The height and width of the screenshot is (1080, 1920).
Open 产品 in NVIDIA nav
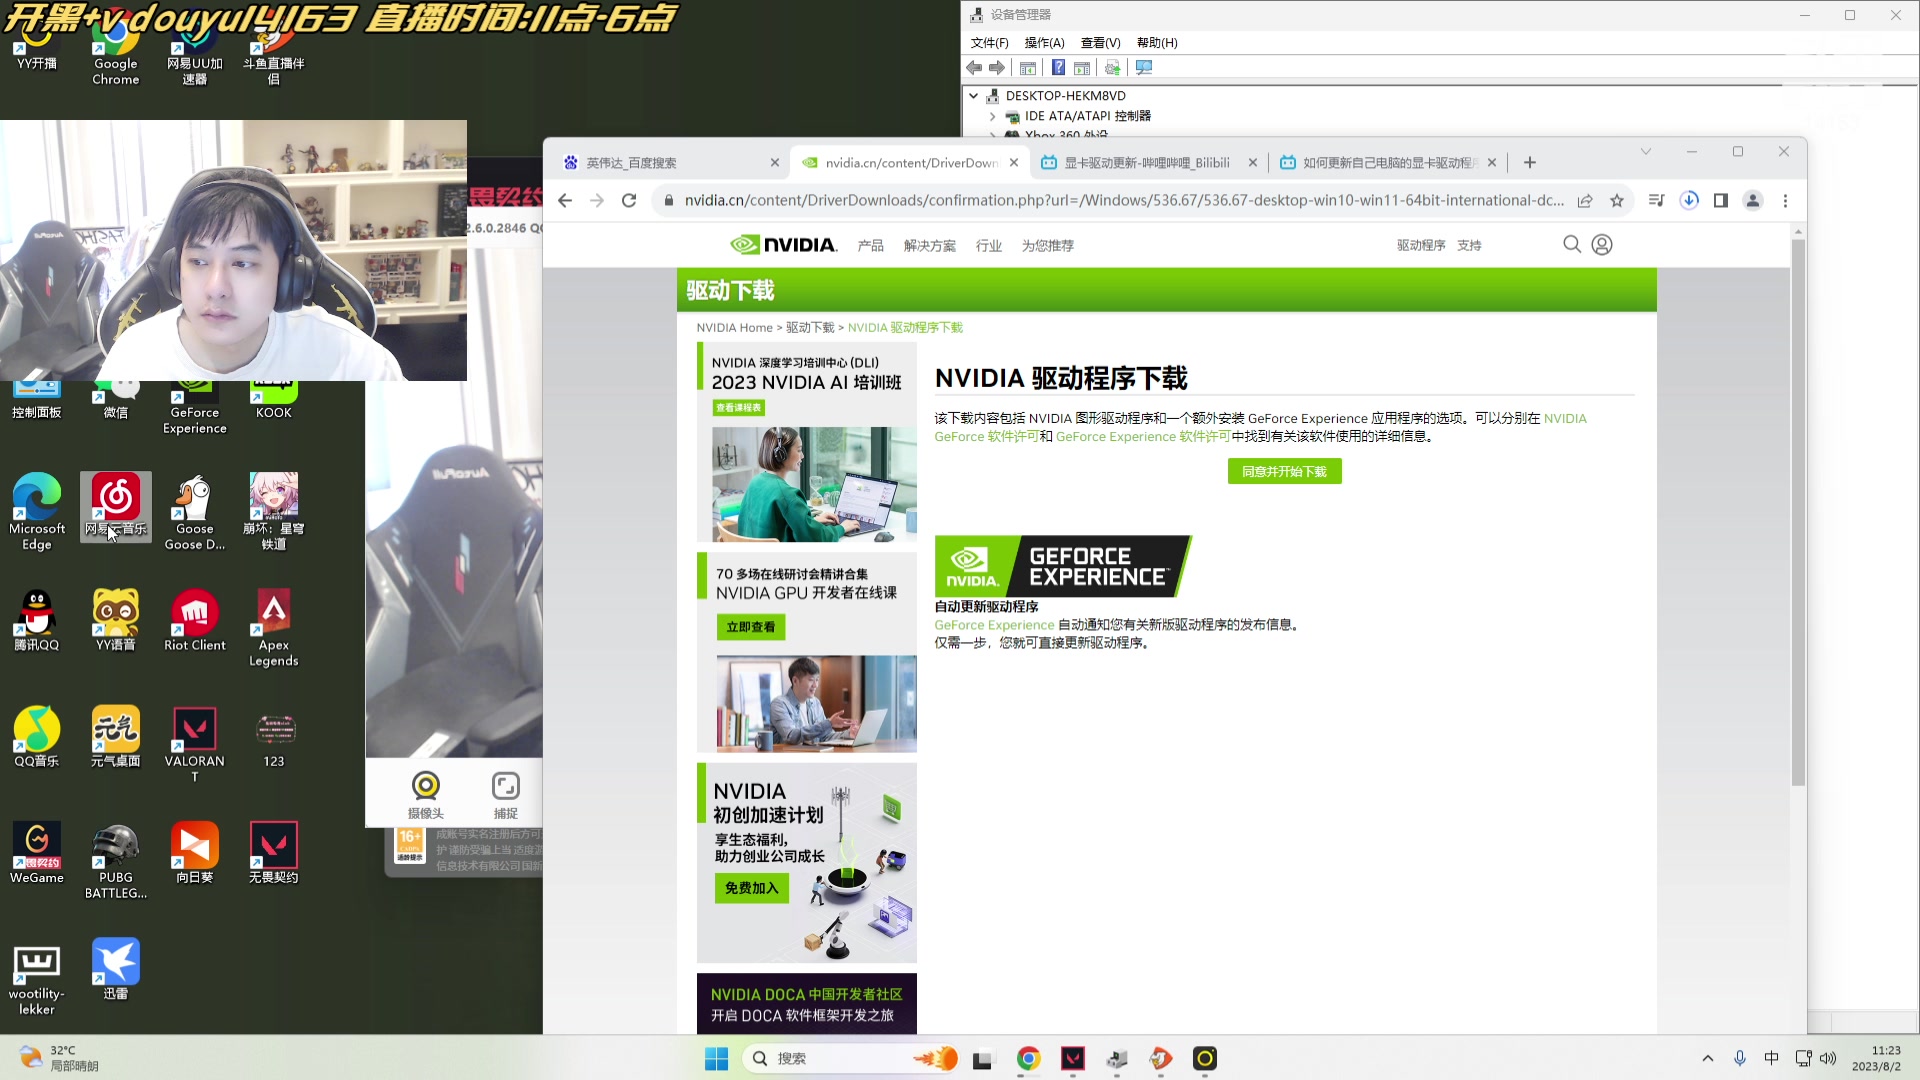tap(870, 246)
